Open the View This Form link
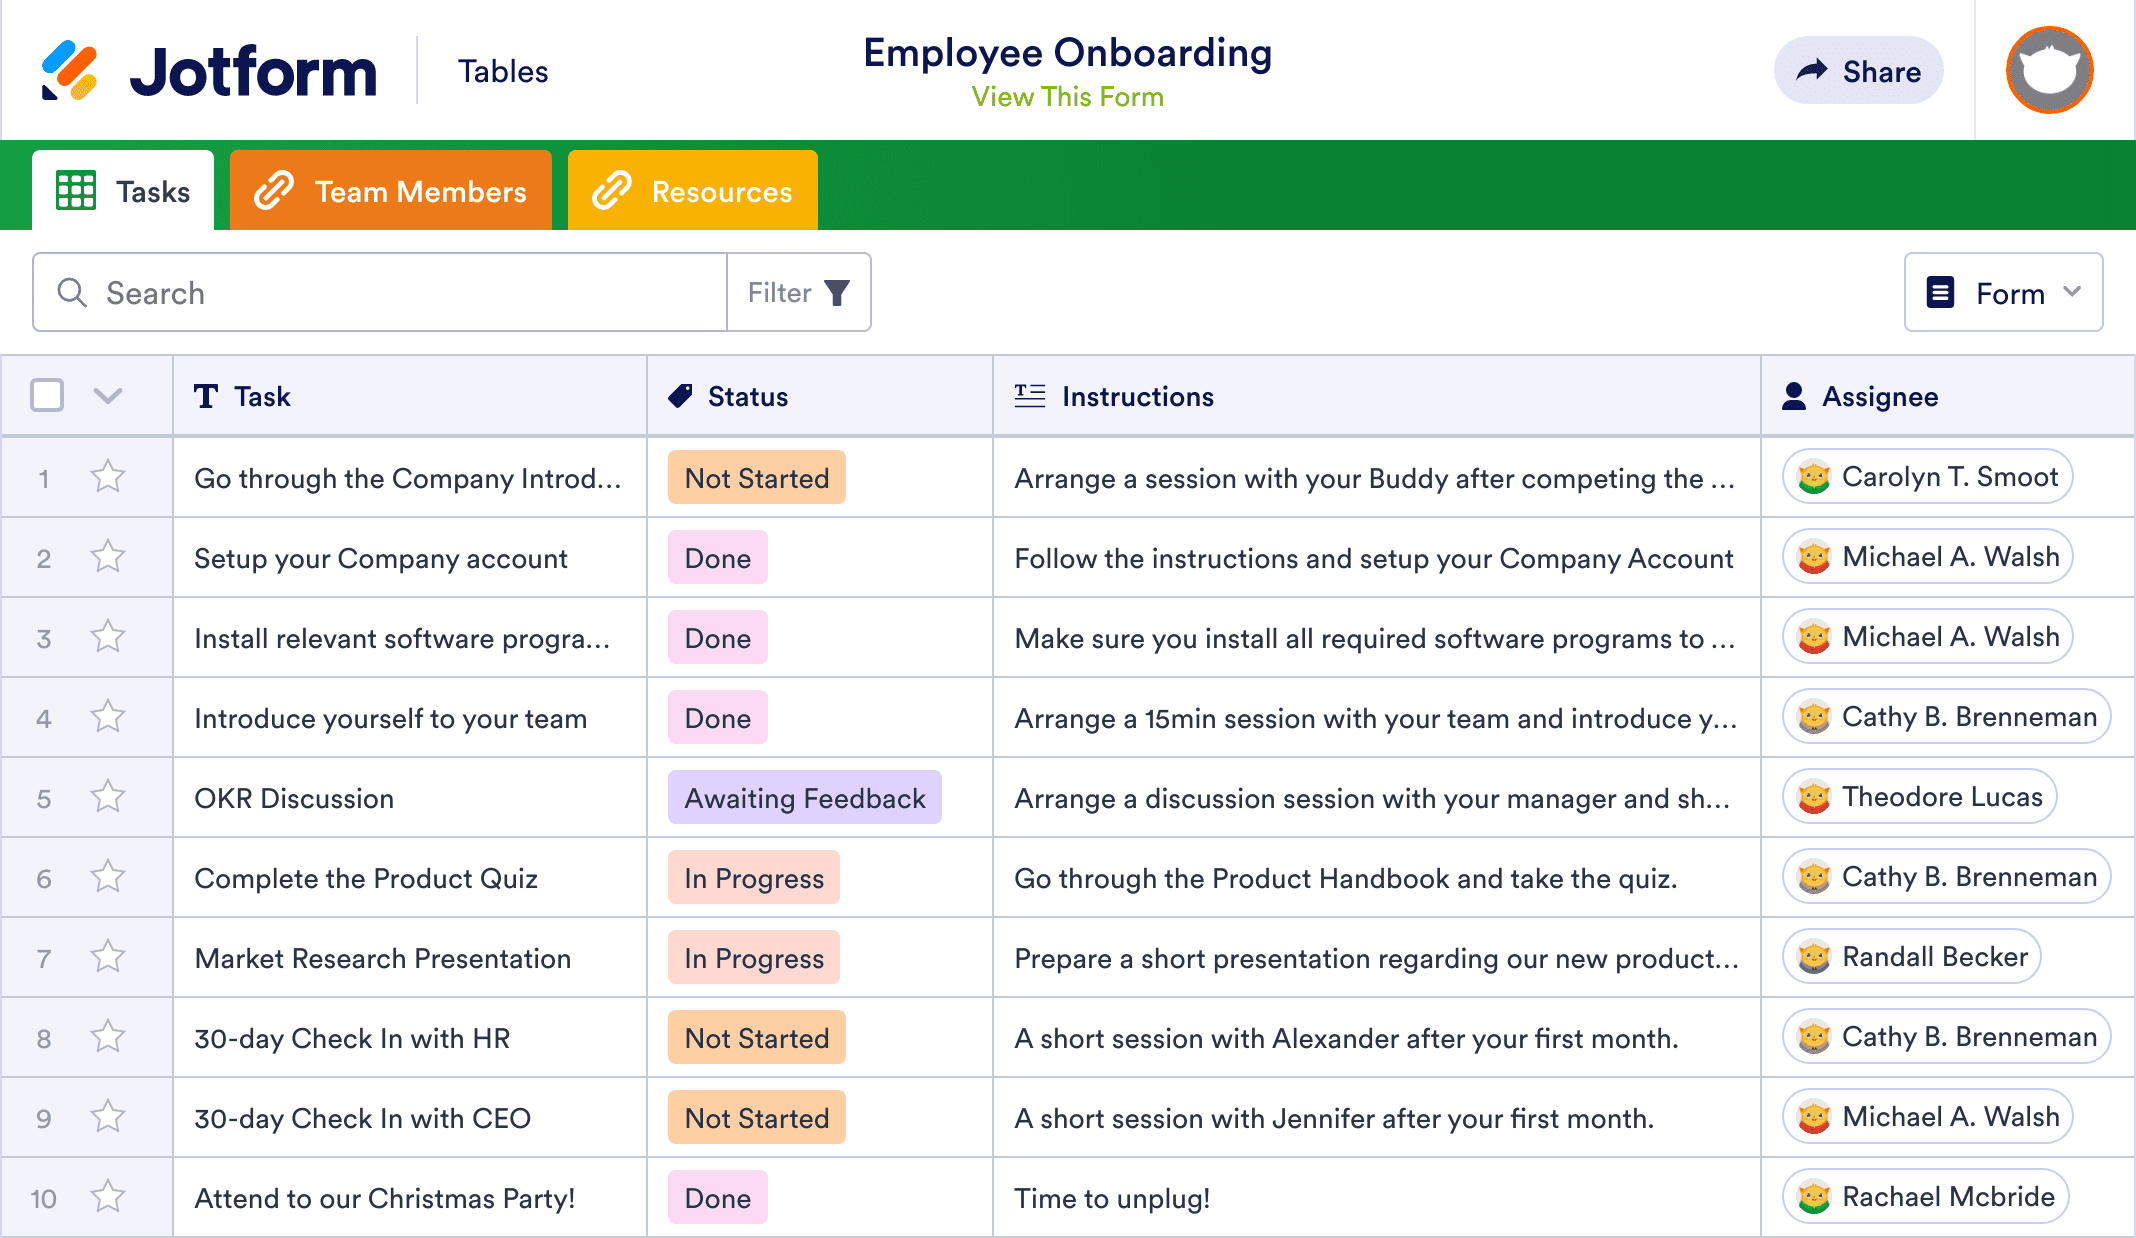2136x1238 pixels. [x=1067, y=96]
